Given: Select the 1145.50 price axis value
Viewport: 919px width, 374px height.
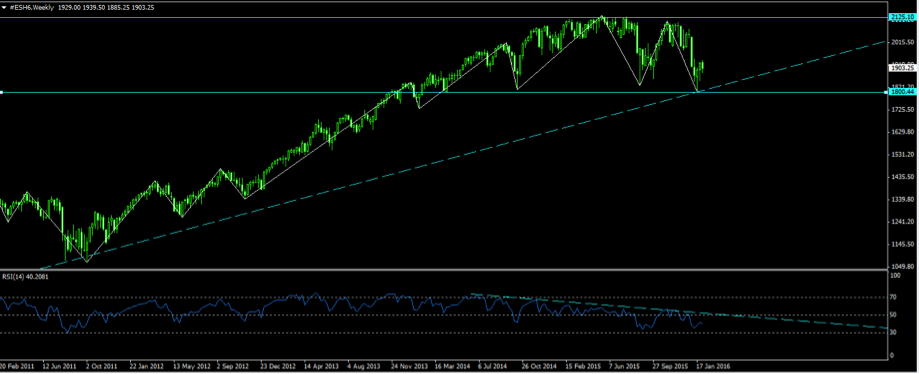Looking at the screenshot, I should [902, 244].
